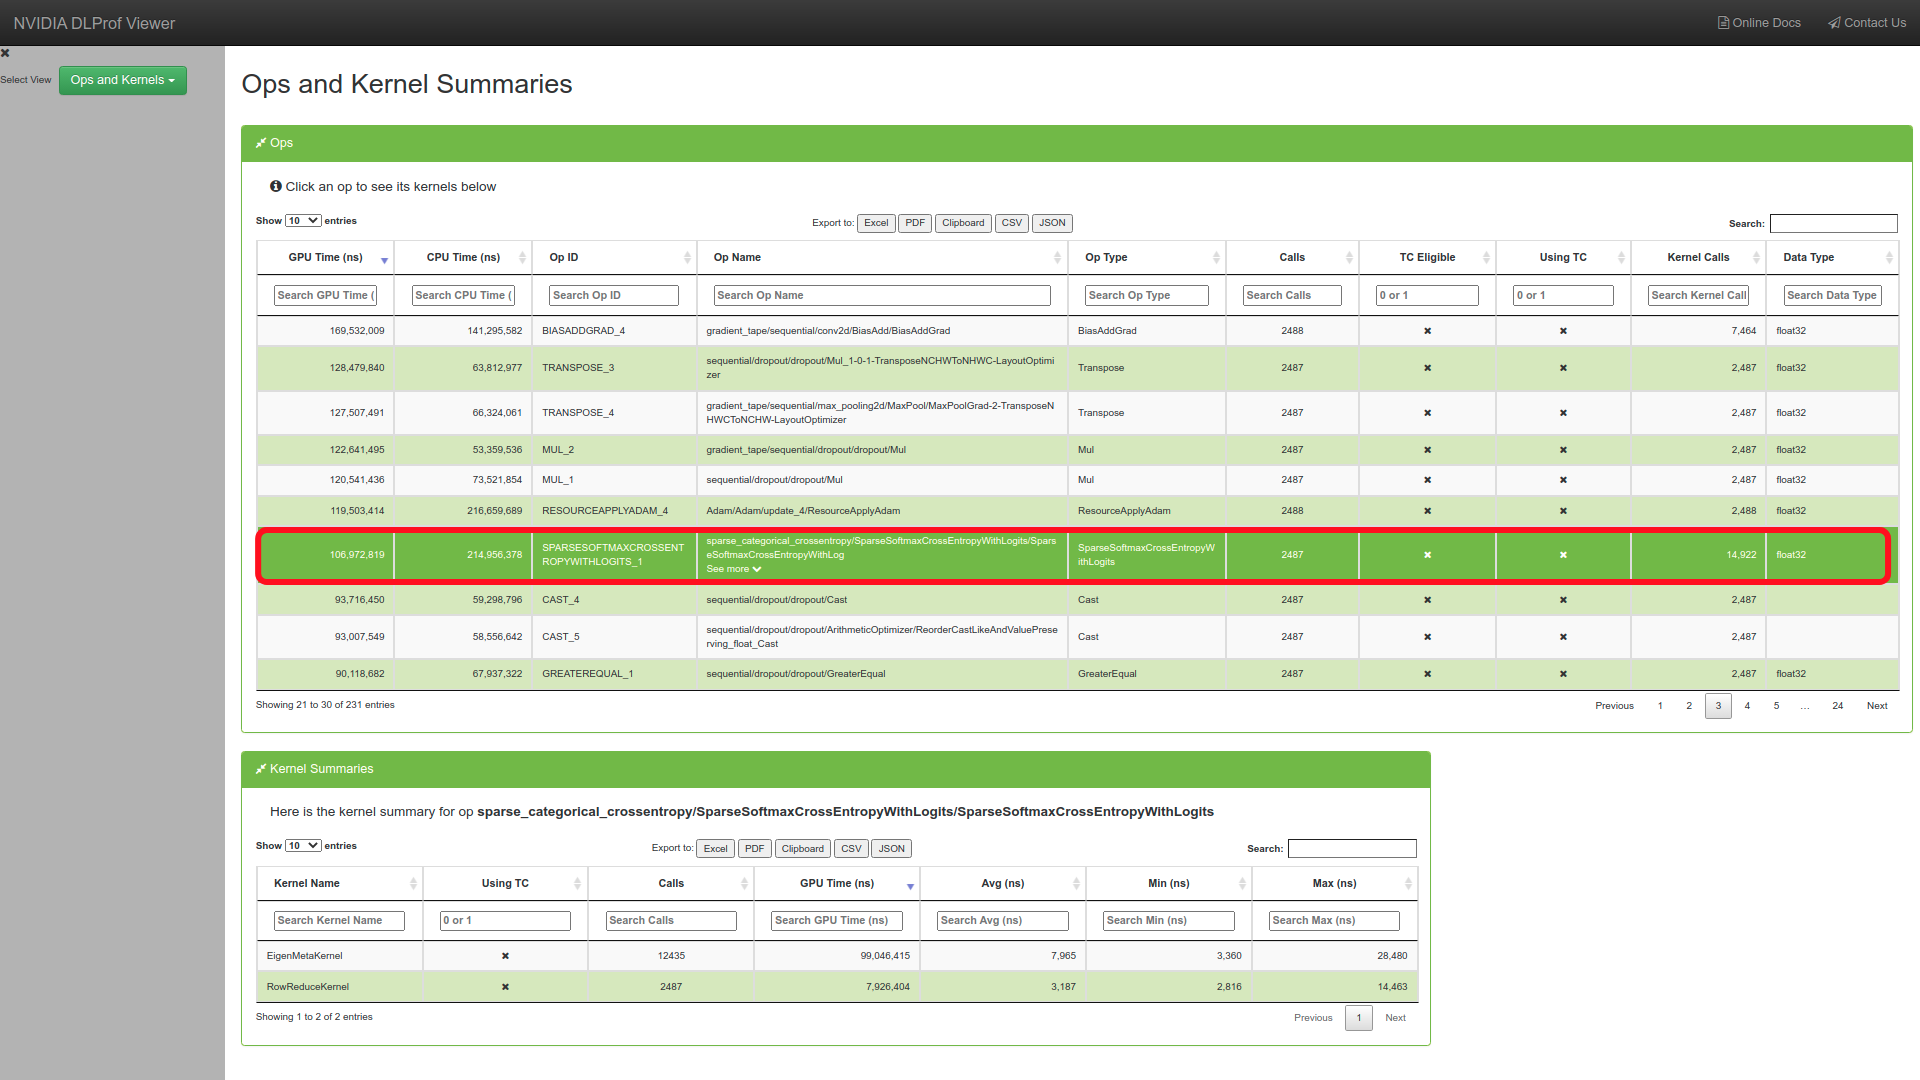1920x1080 pixels.
Task: Click the Contact Us paper-plane icon
Action: pyautogui.click(x=1834, y=23)
